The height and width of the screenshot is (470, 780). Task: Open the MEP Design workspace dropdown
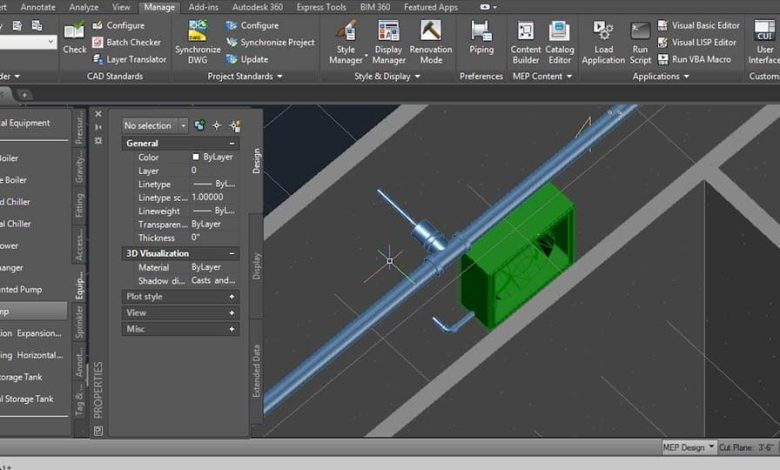click(x=688, y=448)
